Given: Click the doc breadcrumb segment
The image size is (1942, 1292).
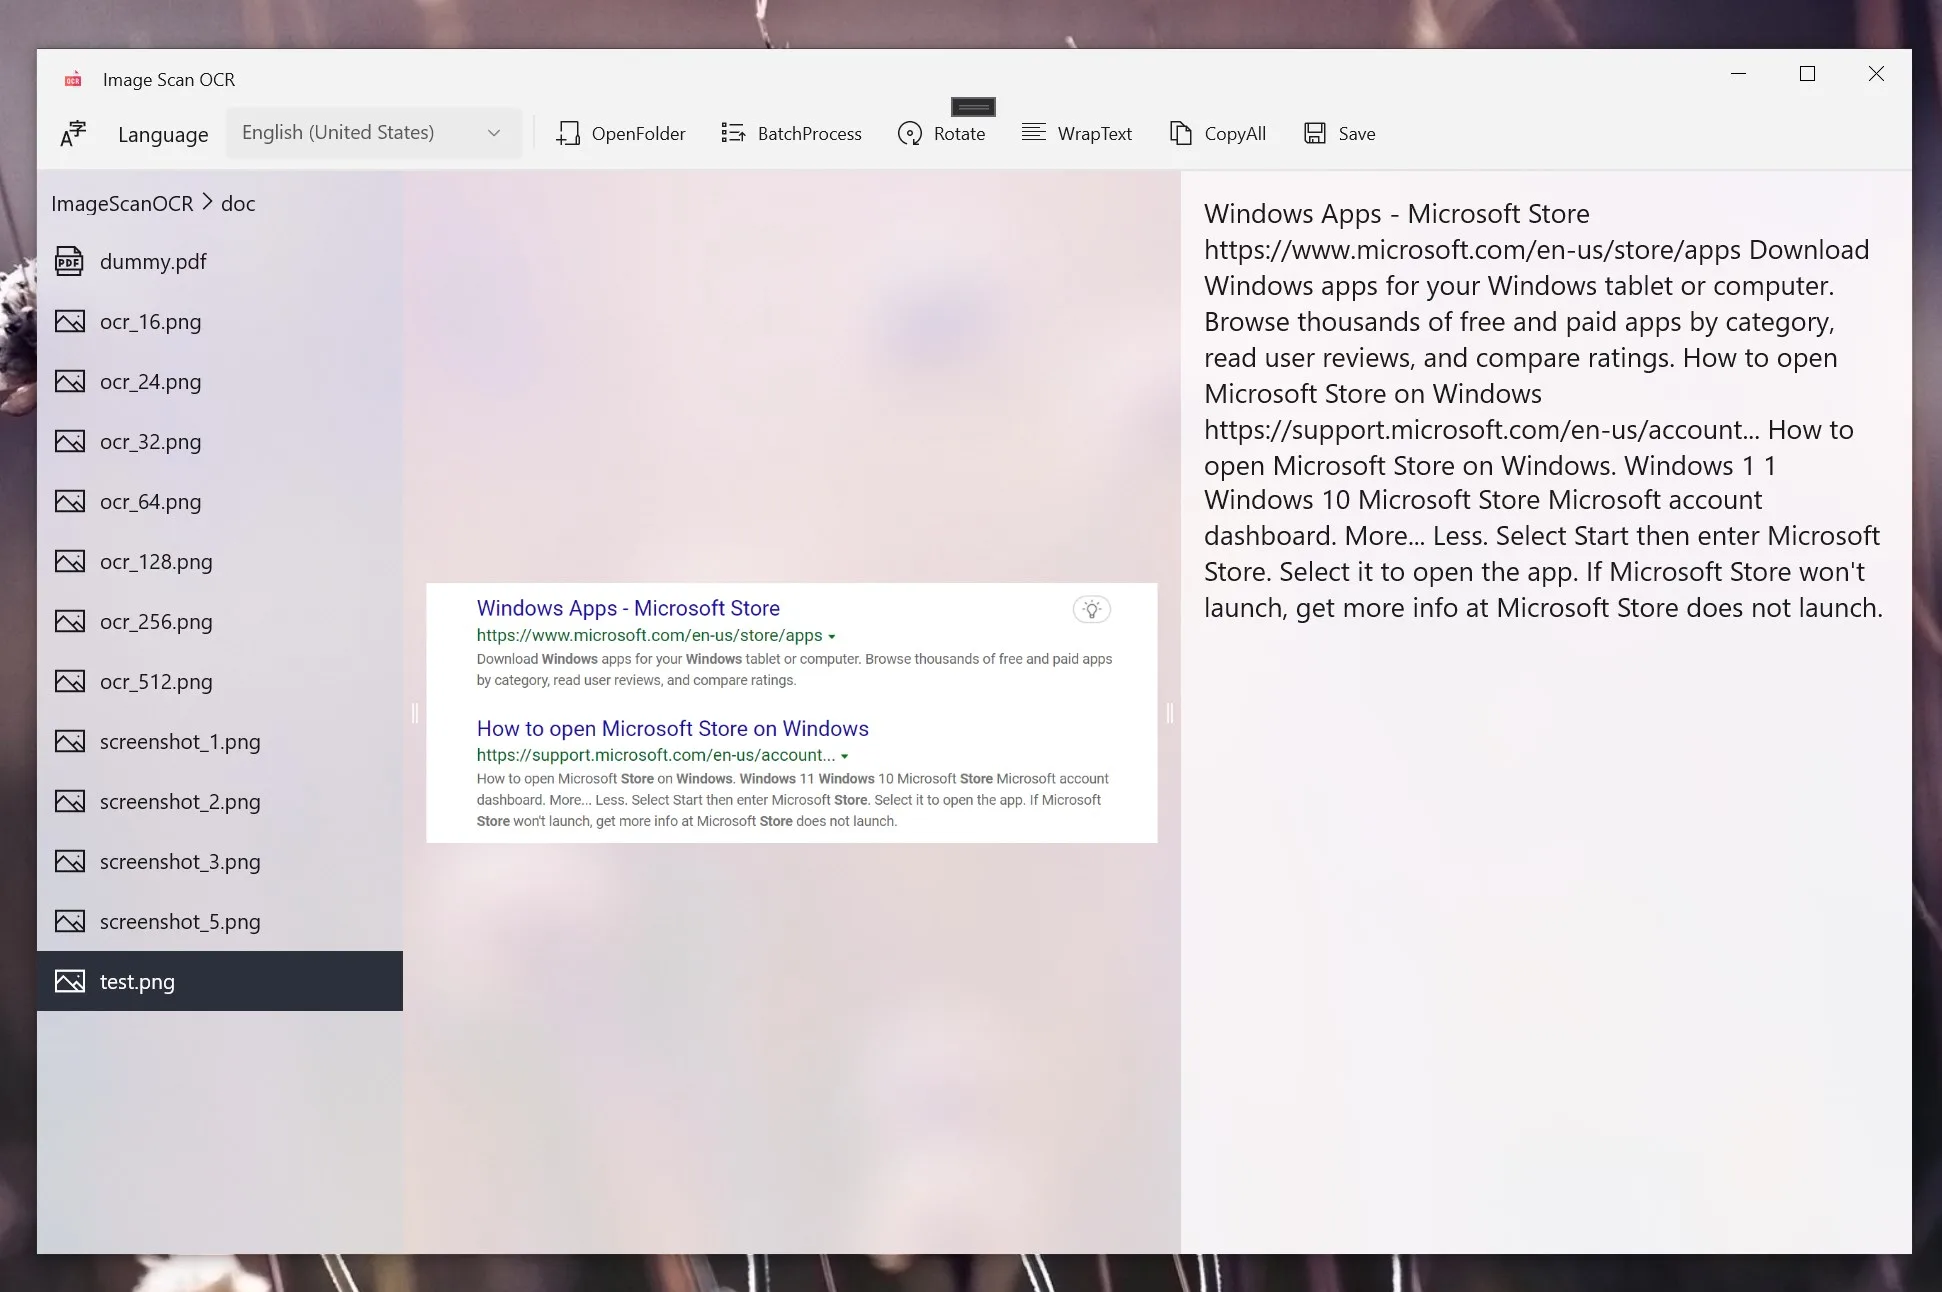Looking at the screenshot, I should (238, 204).
